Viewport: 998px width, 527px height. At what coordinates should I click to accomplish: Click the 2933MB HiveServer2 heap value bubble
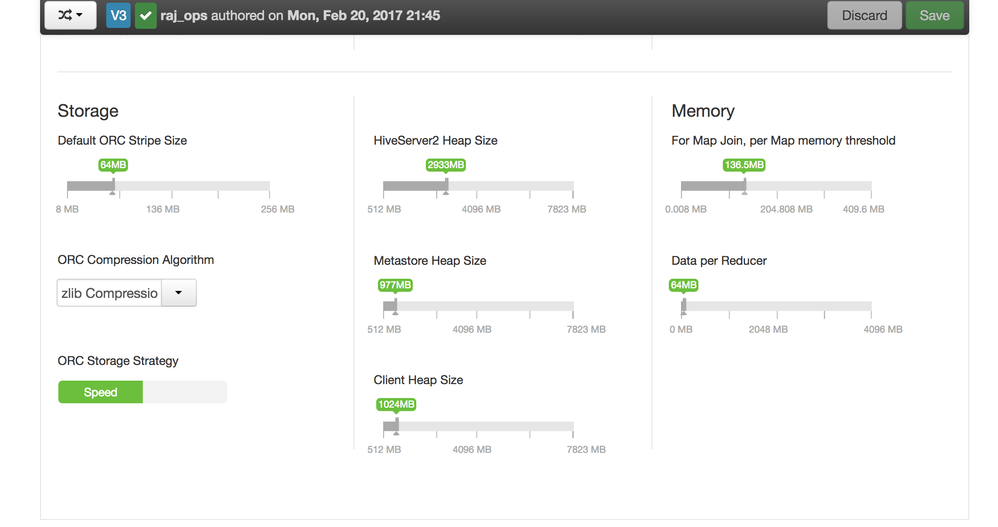(446, 165)
